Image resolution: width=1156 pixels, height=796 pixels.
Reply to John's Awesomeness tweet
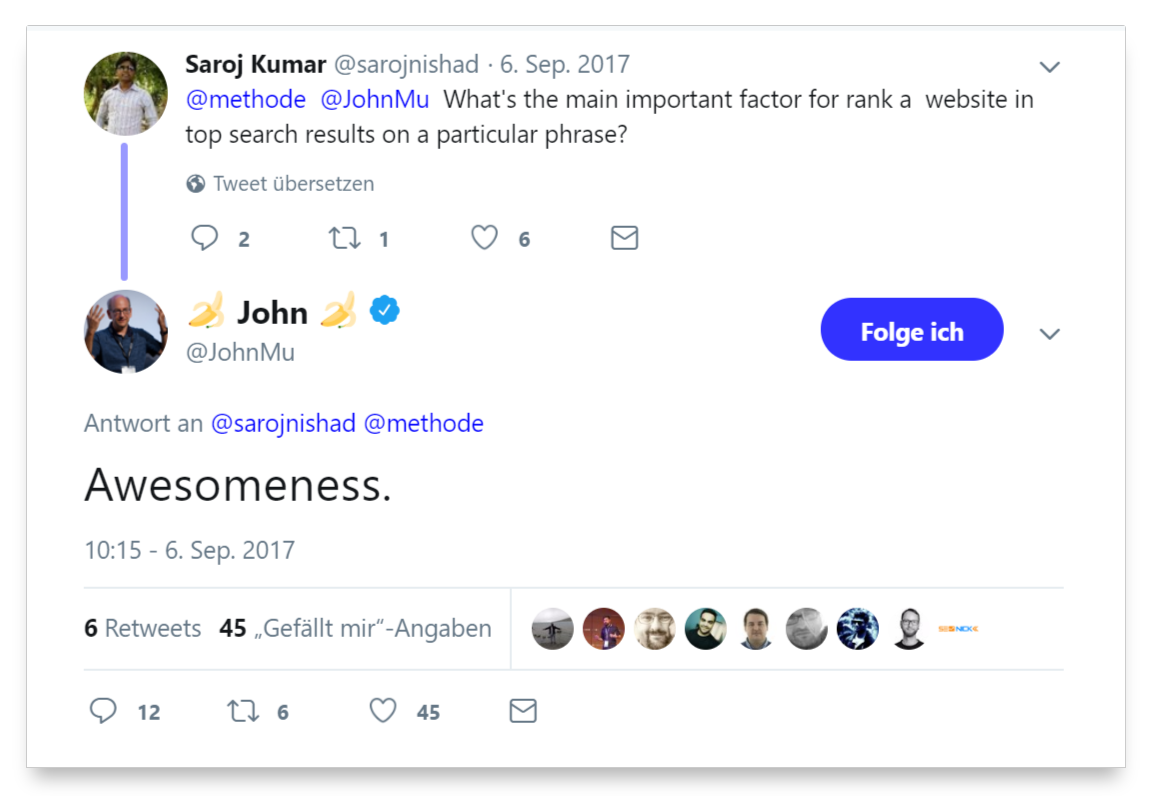click(x=104, y=711)
